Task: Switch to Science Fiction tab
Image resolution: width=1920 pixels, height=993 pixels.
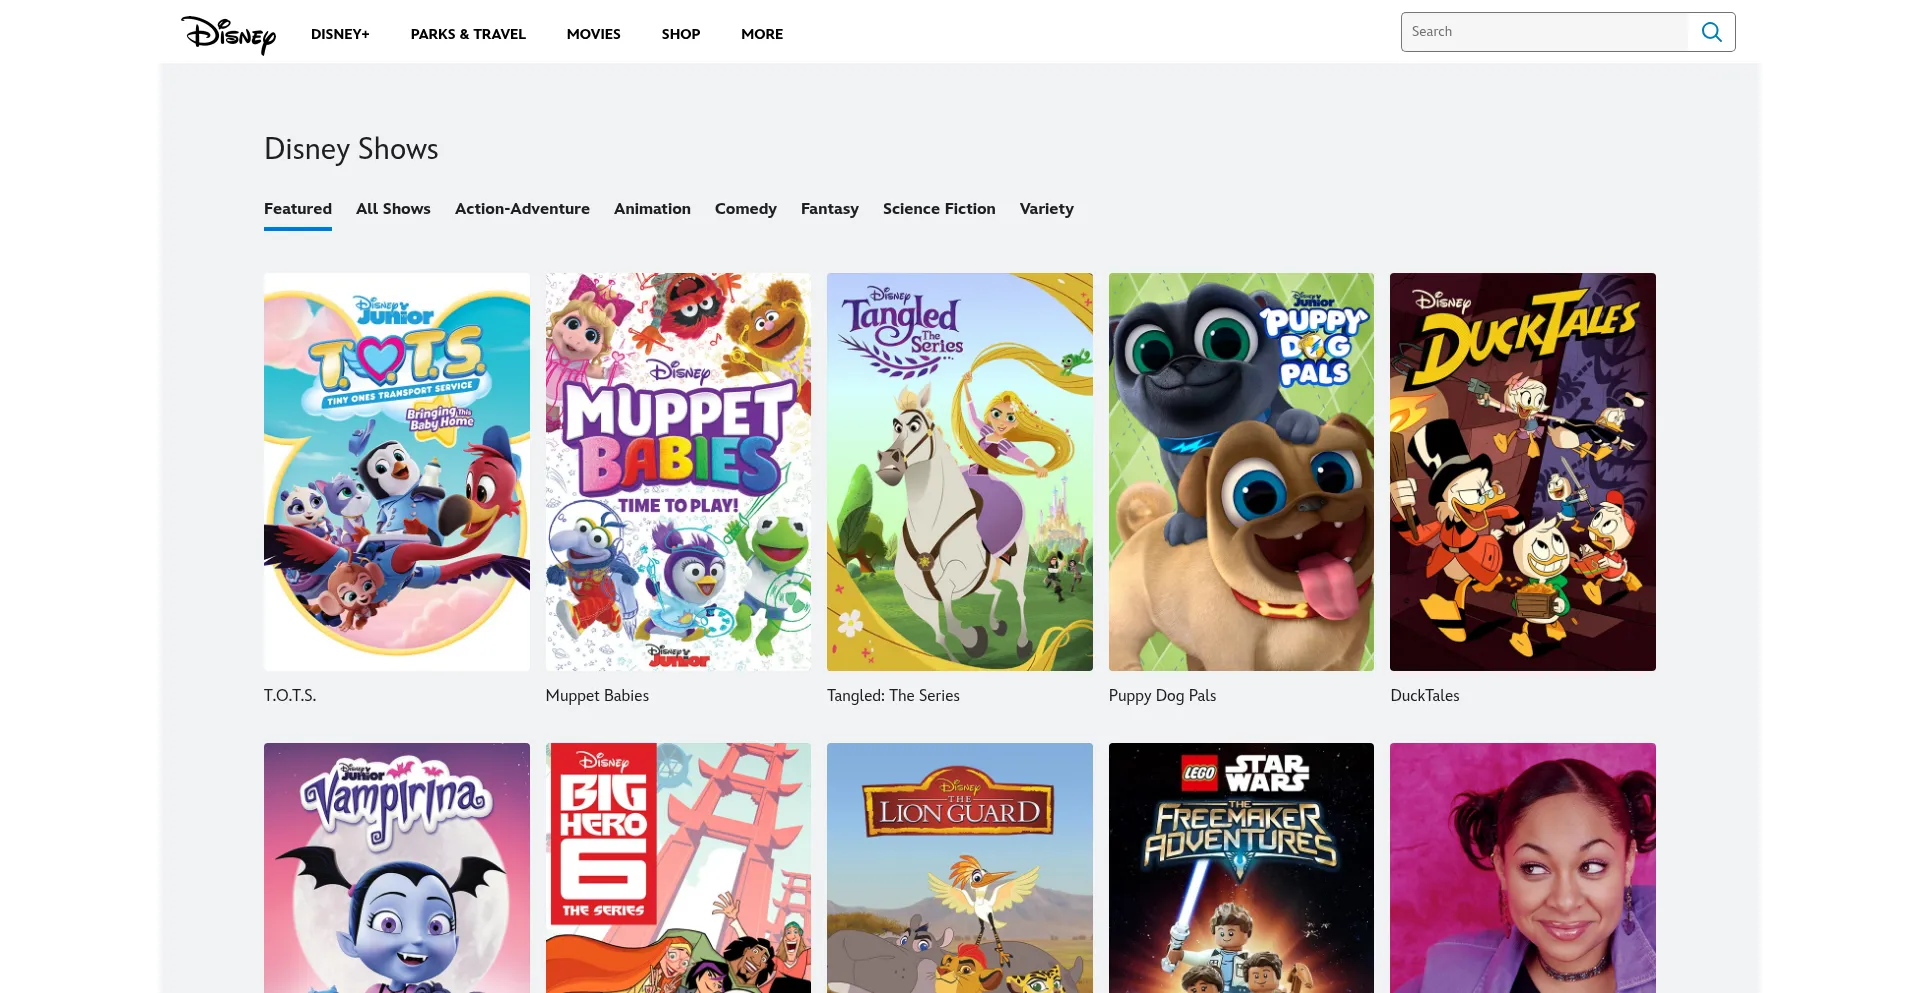Action: [939, 209]
